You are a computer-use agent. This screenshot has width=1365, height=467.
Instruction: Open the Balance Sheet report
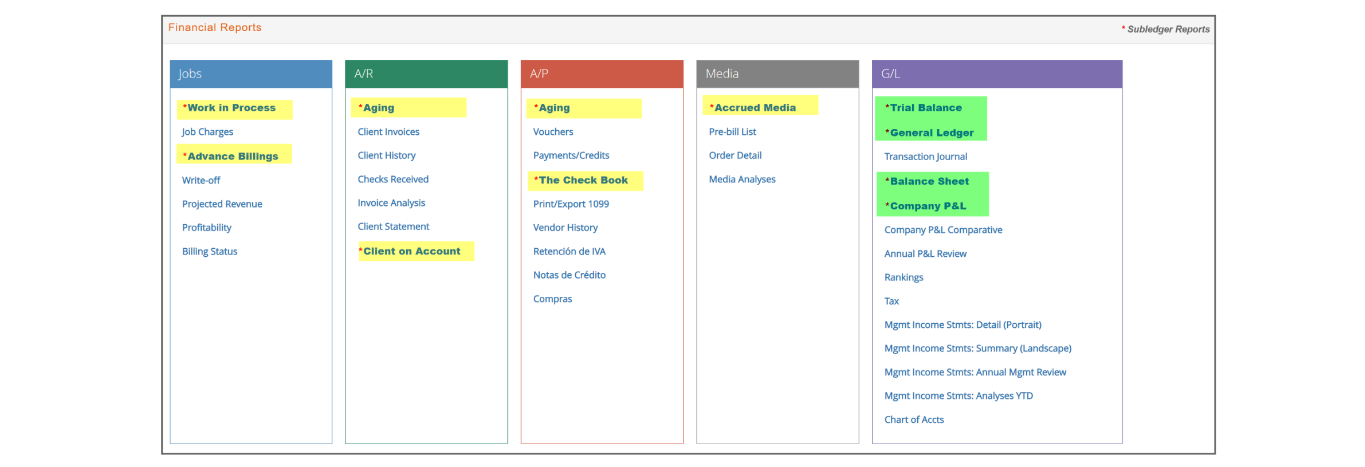click(929, 182)
